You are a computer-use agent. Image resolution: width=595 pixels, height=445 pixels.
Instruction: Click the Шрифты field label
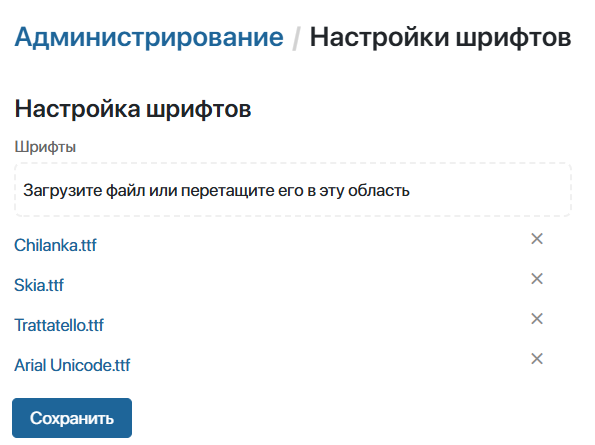(45, 147)
